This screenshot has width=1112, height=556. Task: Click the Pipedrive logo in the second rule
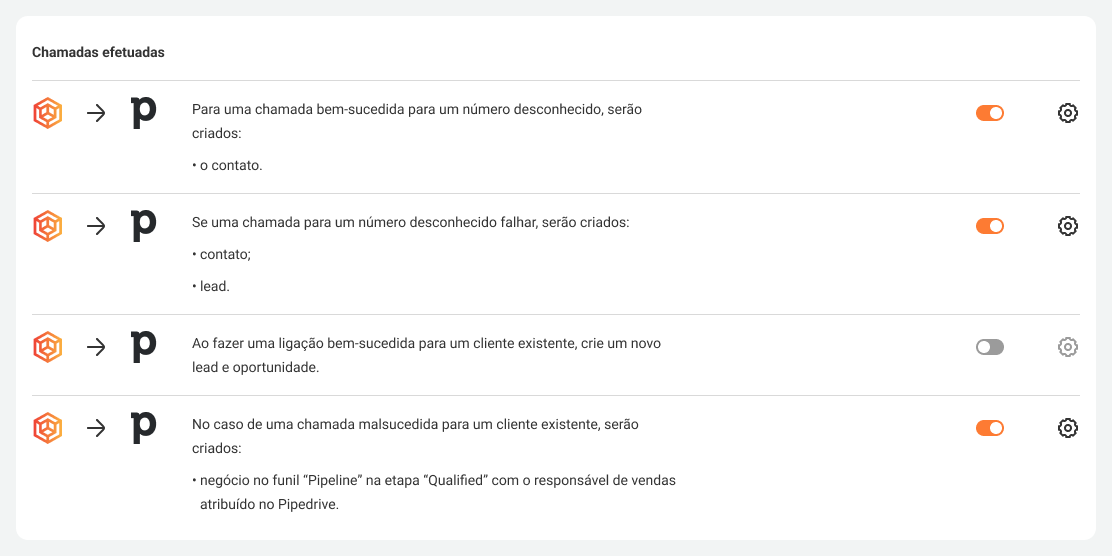[144, 226]
